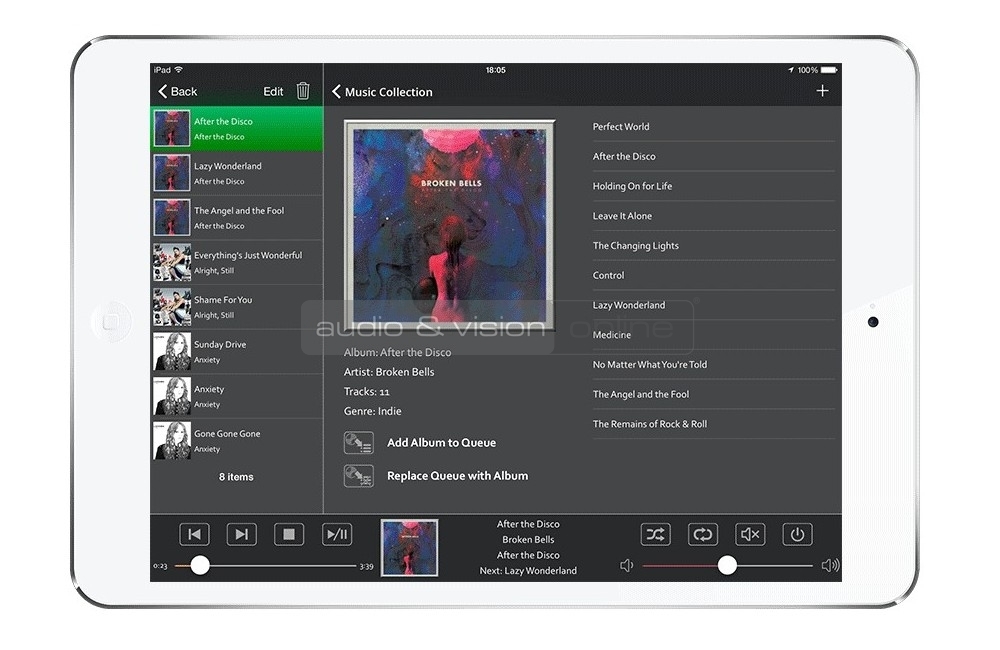Tap the Artist: Broken Bells info line
Image resolution: width=1000 pixels, height=650 pixels.
pyautogui.click(x=389, y=372)
